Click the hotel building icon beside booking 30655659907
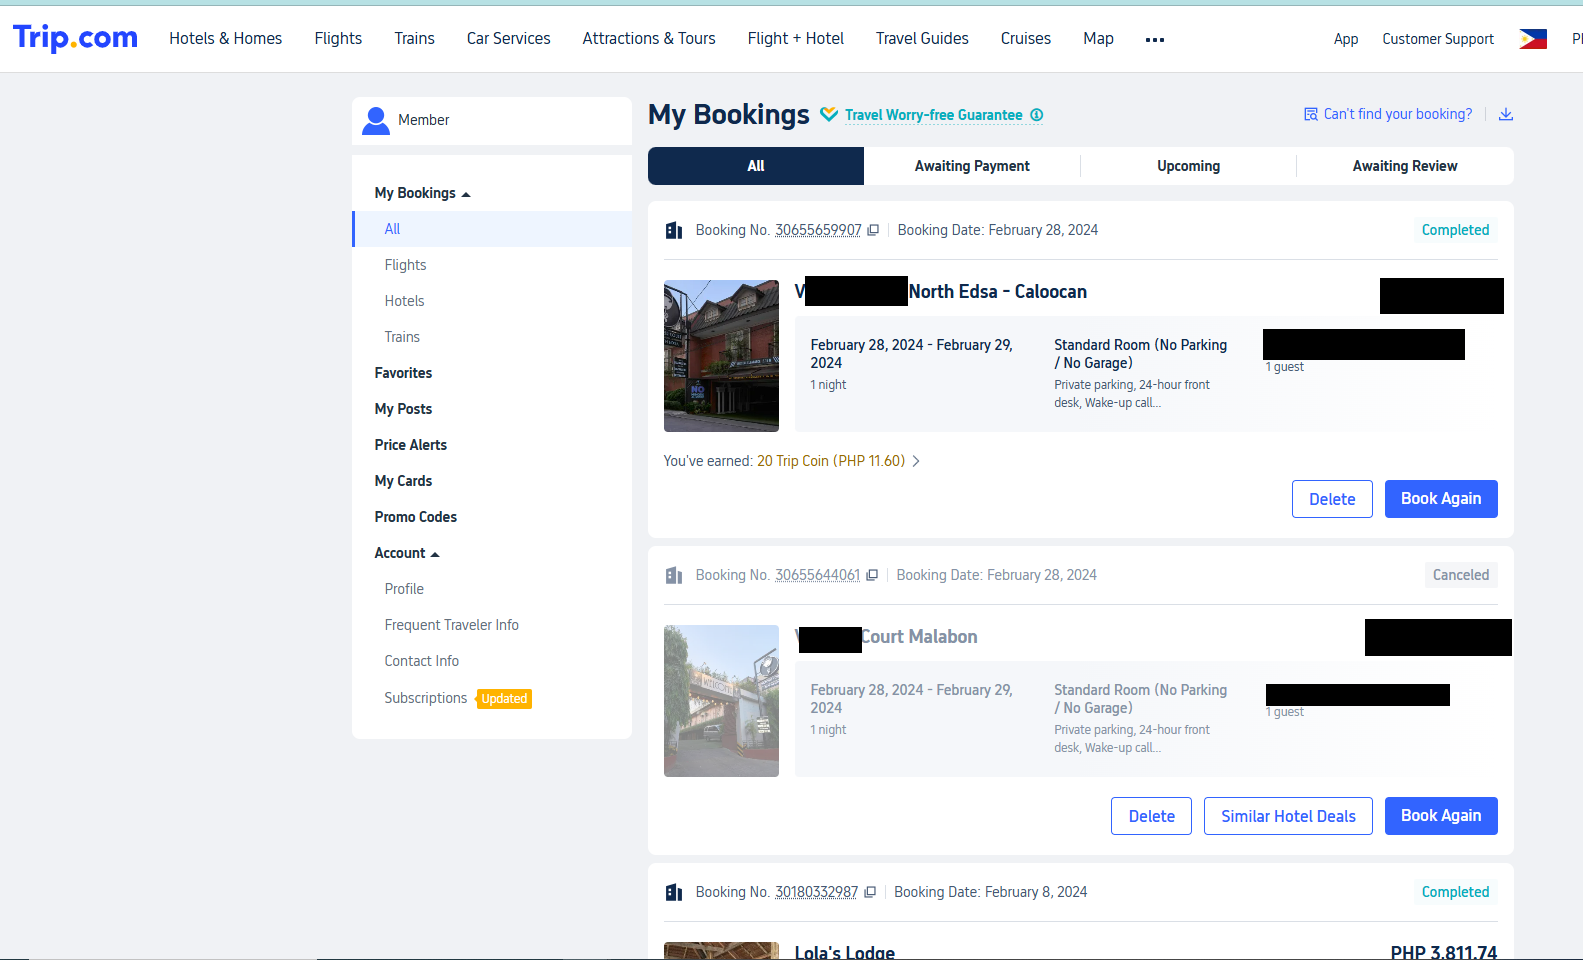The height and width of the screenshot is (960, 1583). coord(674,230)
